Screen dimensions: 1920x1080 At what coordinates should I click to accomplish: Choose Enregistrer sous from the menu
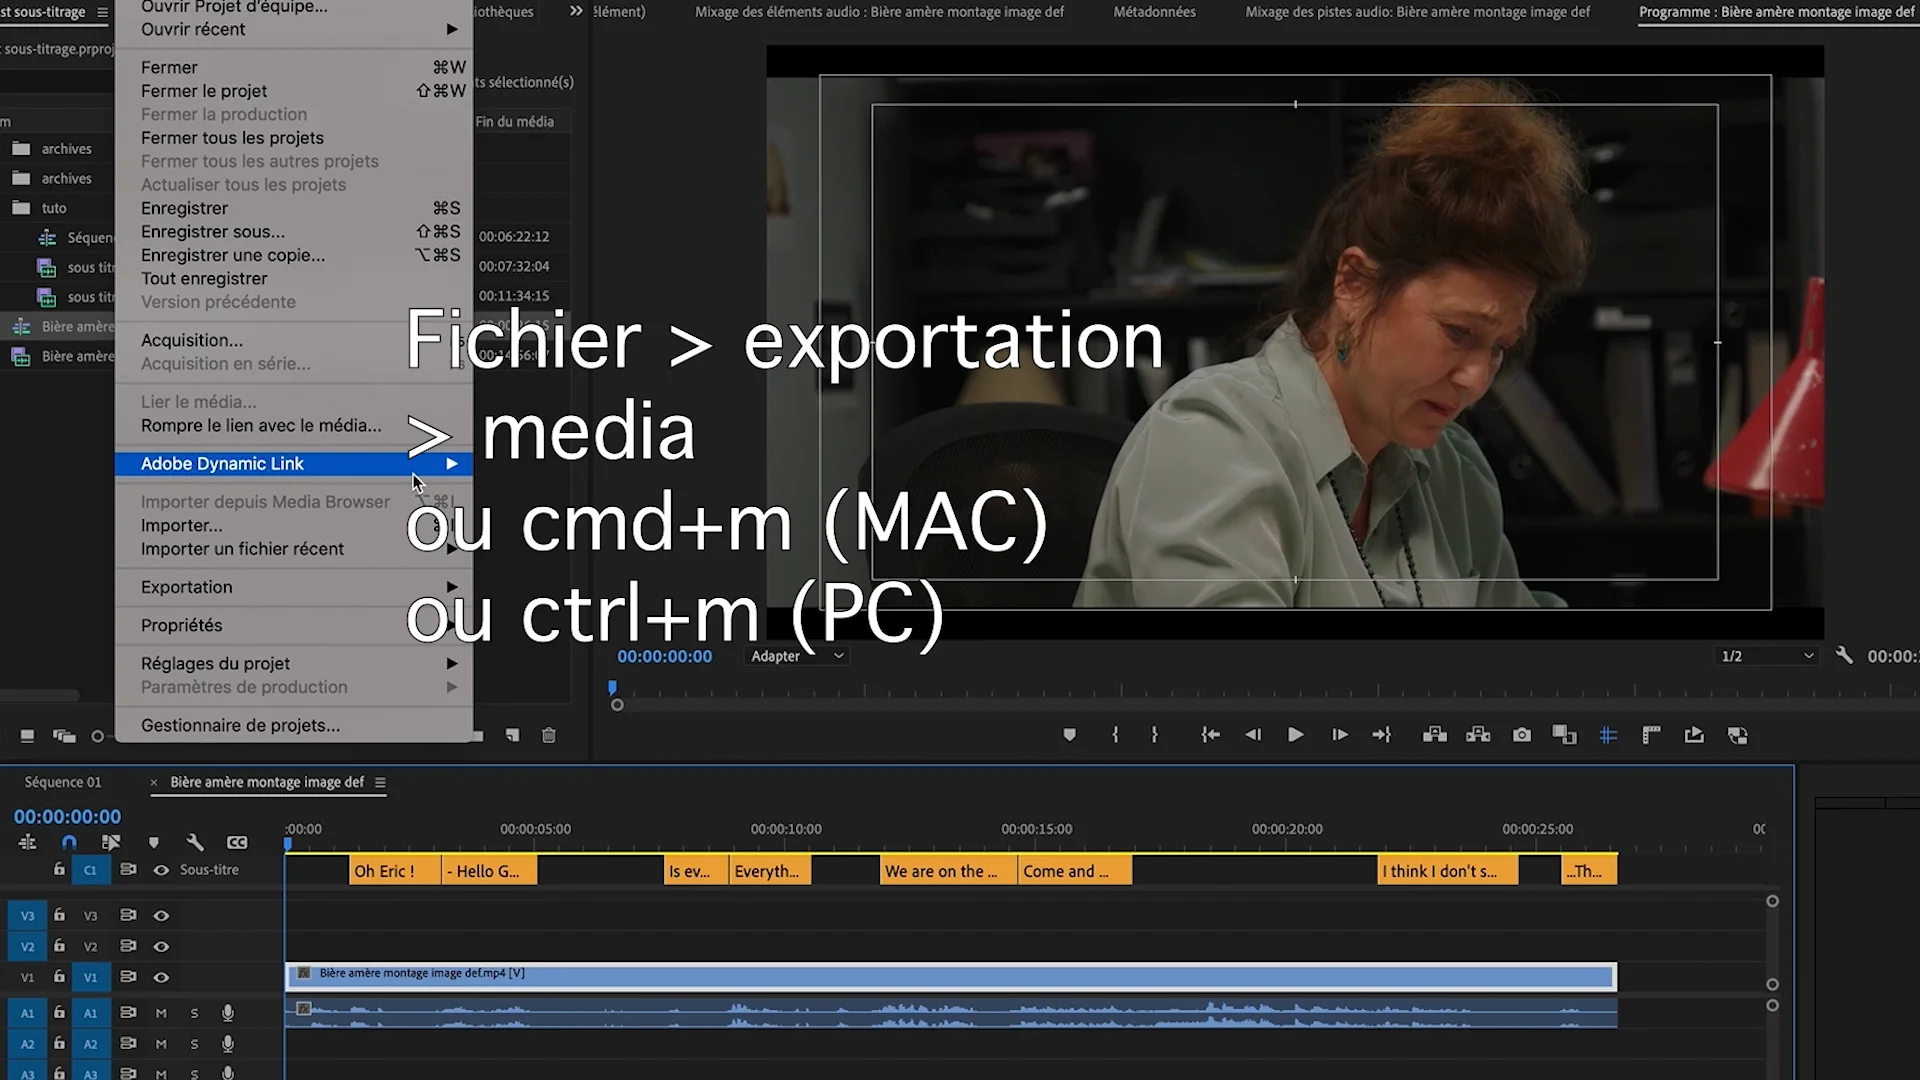click(213, 231)
